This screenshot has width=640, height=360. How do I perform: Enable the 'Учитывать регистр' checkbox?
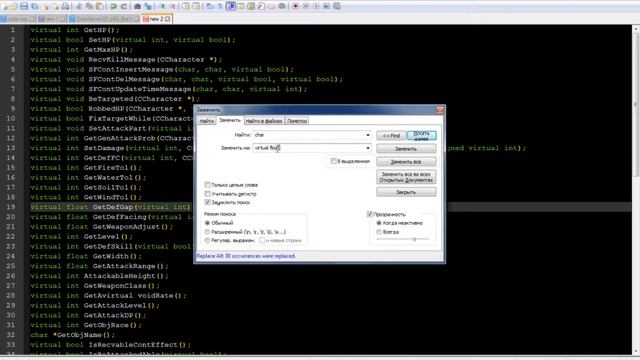pos(207,194)
